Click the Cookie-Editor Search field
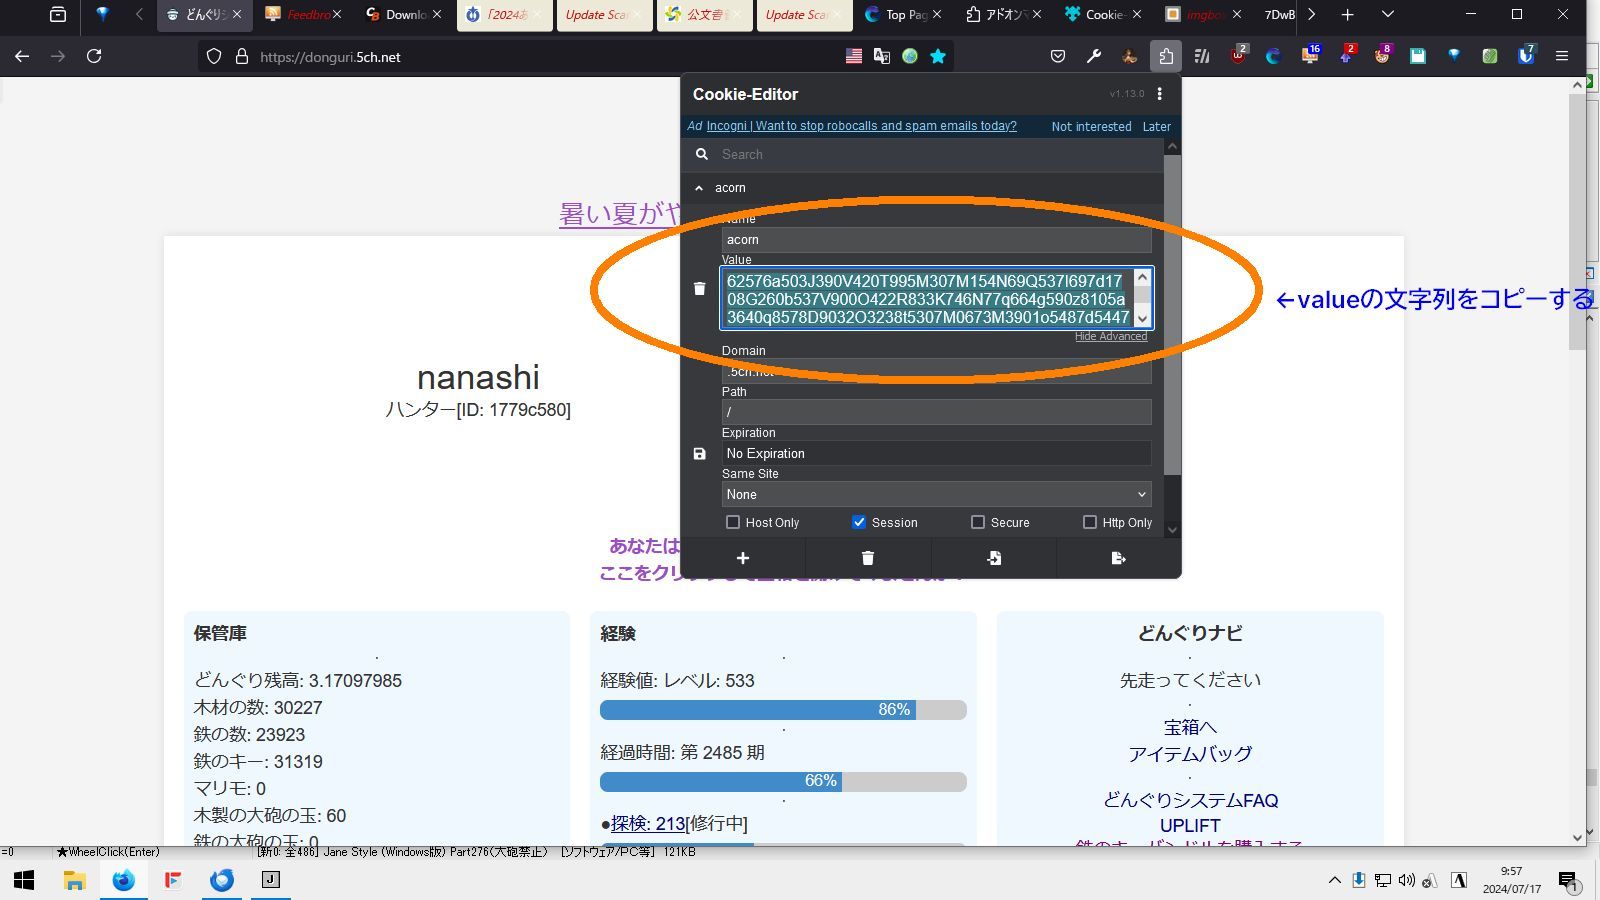The height and width of the screenshot is (900, 1600). coord(938,154)
